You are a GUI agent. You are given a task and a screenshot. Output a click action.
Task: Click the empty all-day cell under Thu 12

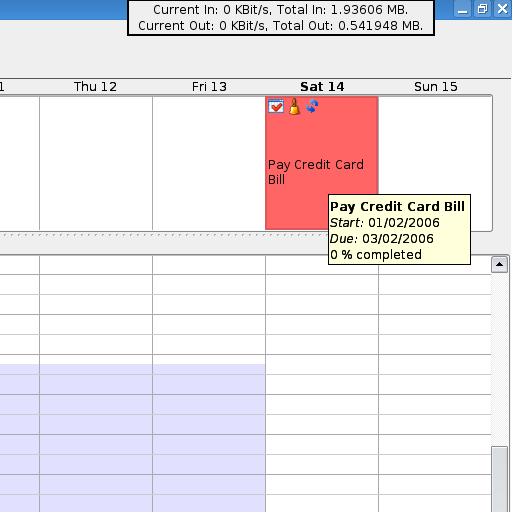pos(96,163)
